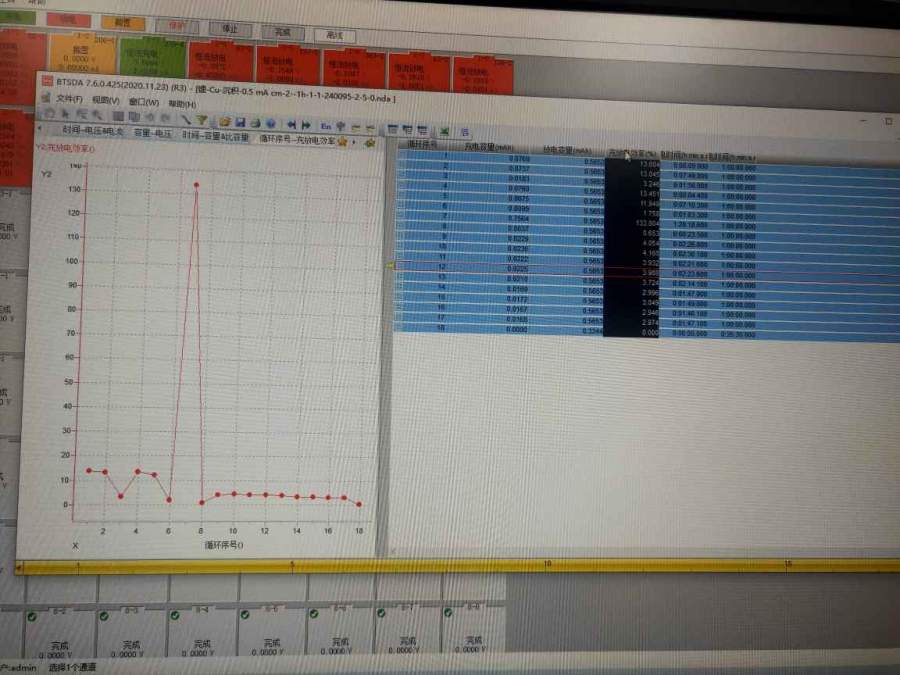Click green check on channel 8-4

173,615
